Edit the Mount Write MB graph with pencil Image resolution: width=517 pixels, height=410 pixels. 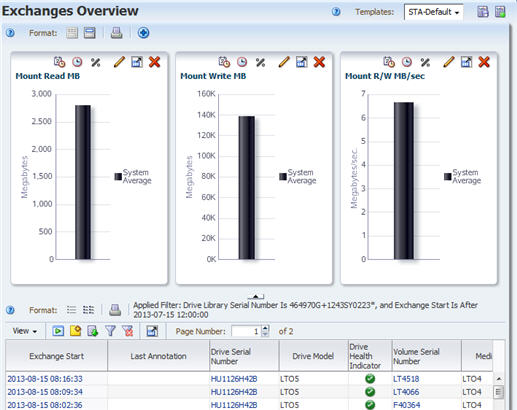pos(284,62)
